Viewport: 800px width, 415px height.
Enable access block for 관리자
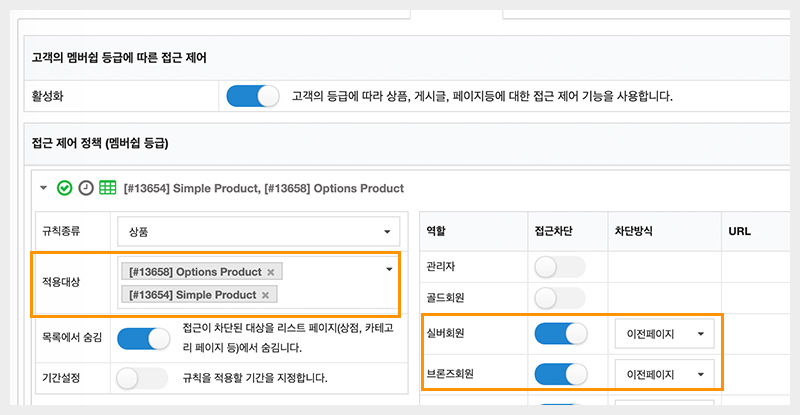click(560, 267)
